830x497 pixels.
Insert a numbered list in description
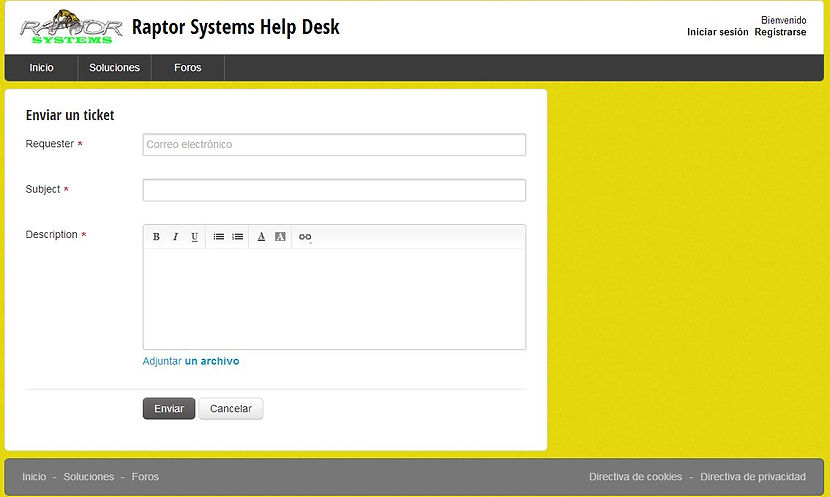click(238, 237)
